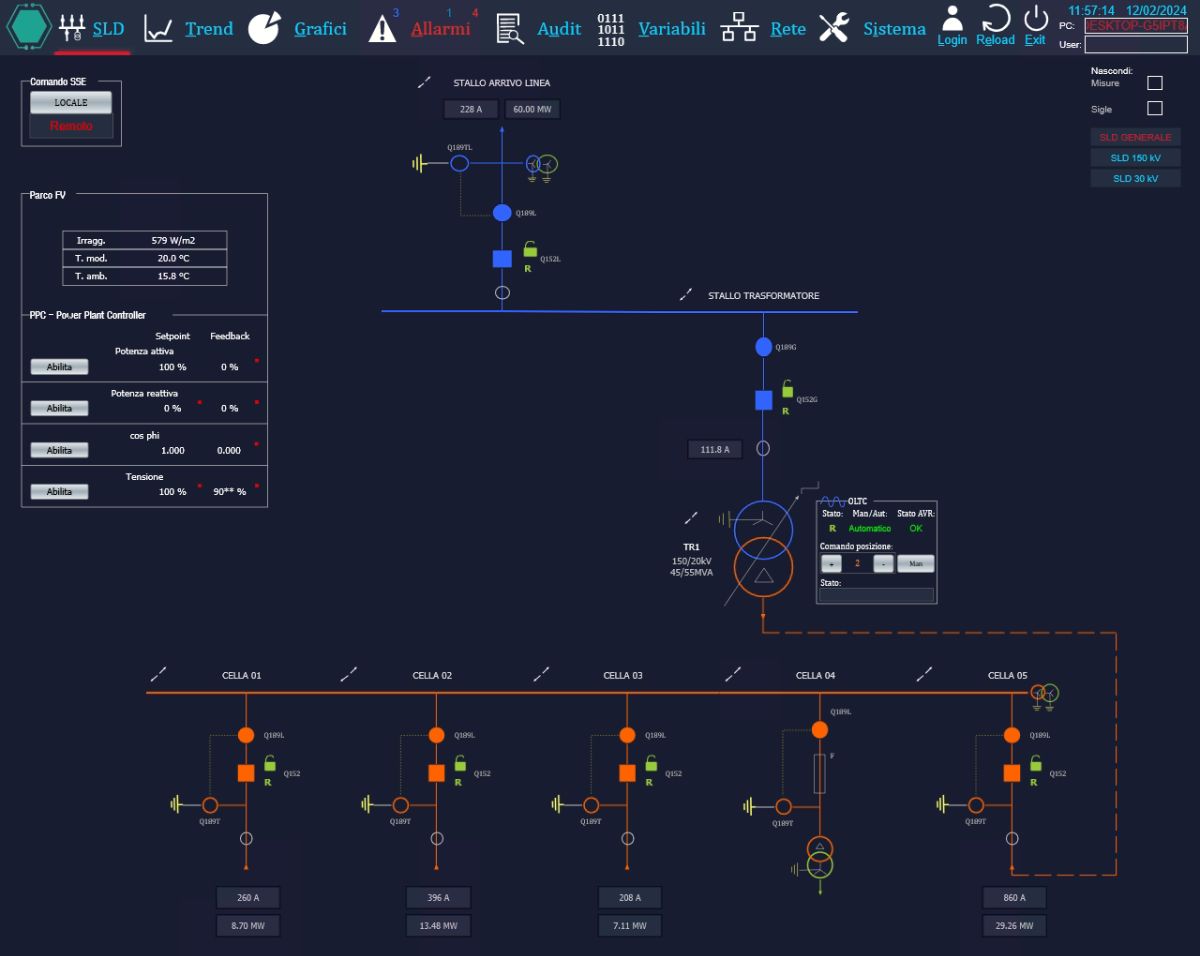This screenshot has height=956, width=1200.
Task: Click the auxiliary transformer symbol in Cella 04
Action: 820,858
